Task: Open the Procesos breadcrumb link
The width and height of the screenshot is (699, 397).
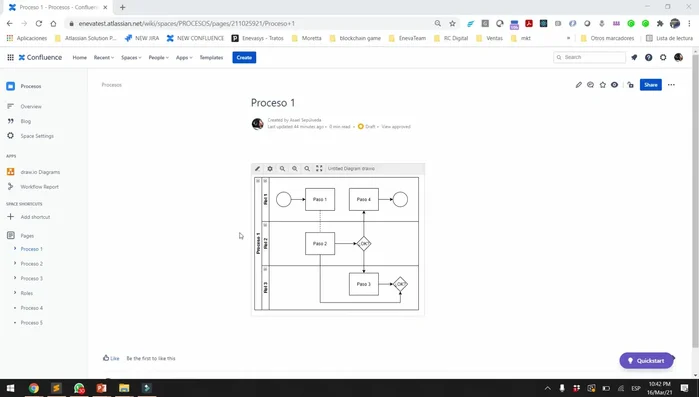Action: 111,85
